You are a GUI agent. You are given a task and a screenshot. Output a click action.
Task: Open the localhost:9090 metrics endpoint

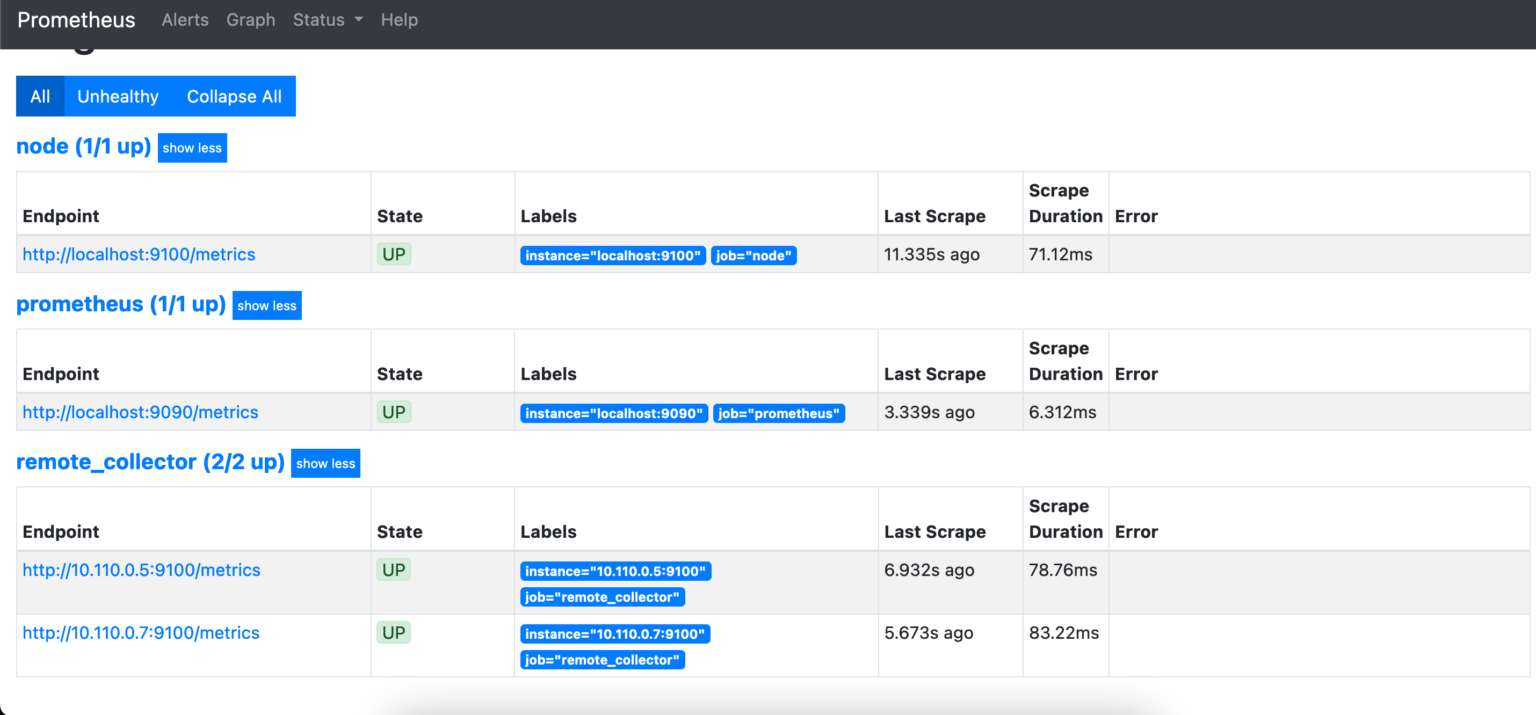point(140,412)
